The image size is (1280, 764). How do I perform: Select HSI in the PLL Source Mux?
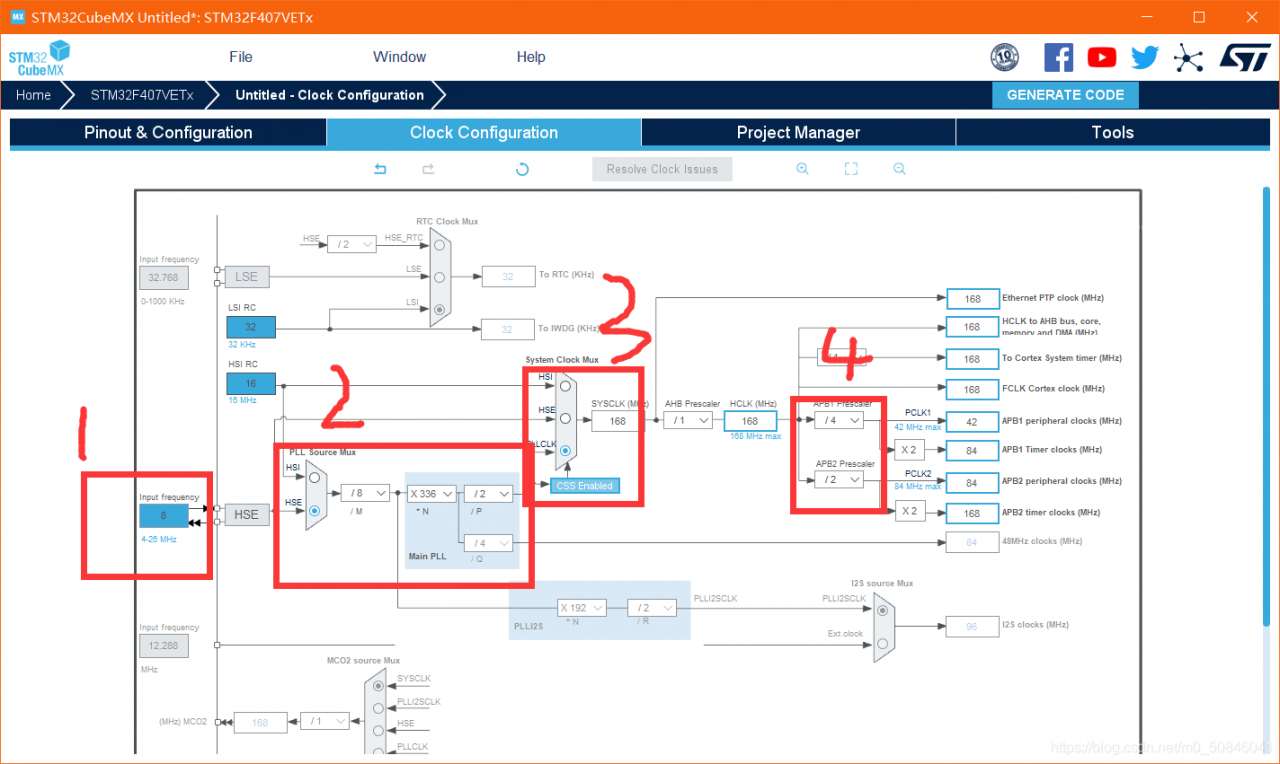[314, 477]
